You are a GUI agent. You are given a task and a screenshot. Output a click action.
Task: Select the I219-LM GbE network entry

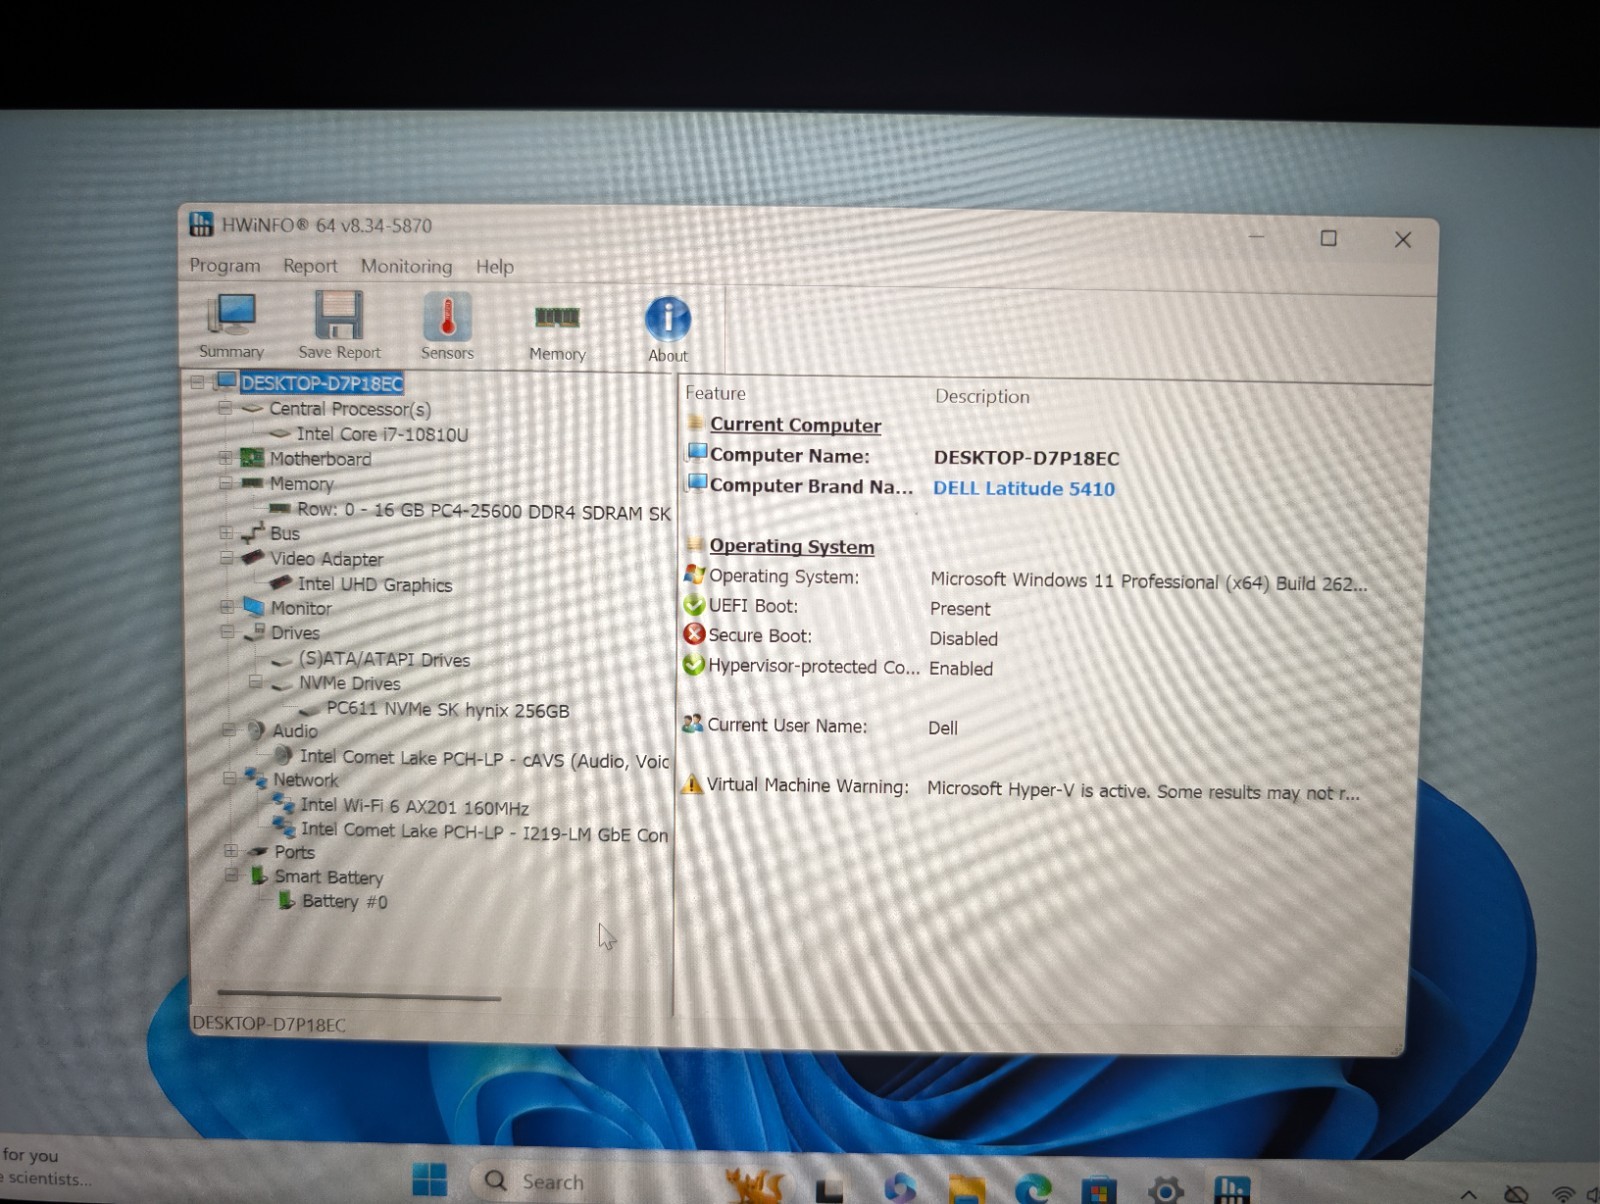pos(485,832)
